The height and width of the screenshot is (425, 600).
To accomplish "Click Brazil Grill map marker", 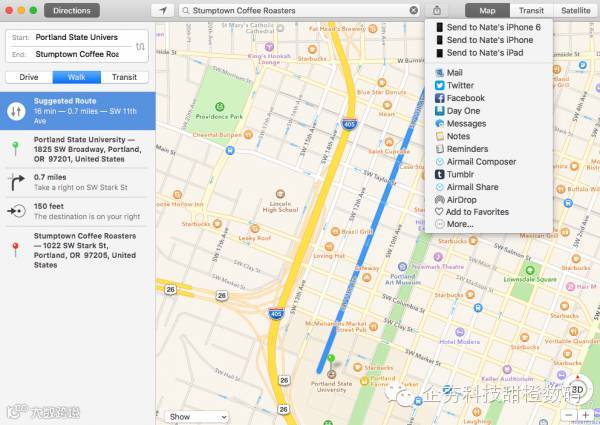I will click(335, 231).
